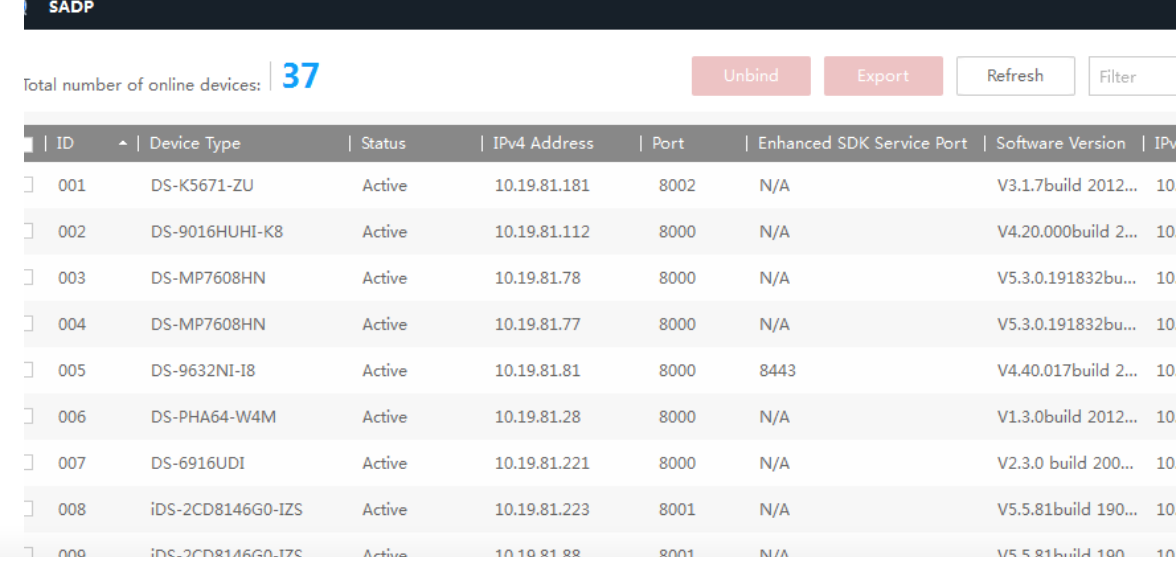This screenshot has height=570, width=1176.
Task: Click IP address 10.19.81.223
Action: (x=542, y=510)
